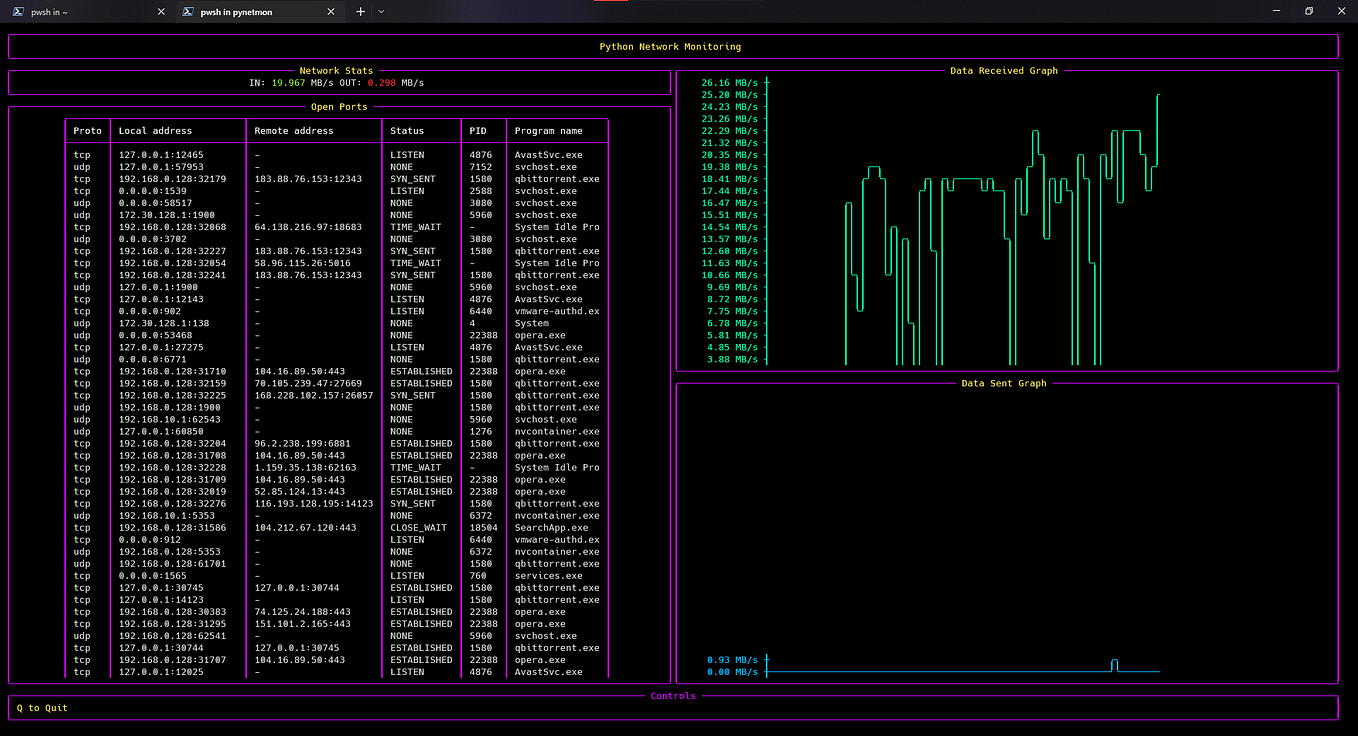Screen dimensions: 1358x736
Task: Select the "pwsh in pynetmon" tab
Action: (236, 12)
